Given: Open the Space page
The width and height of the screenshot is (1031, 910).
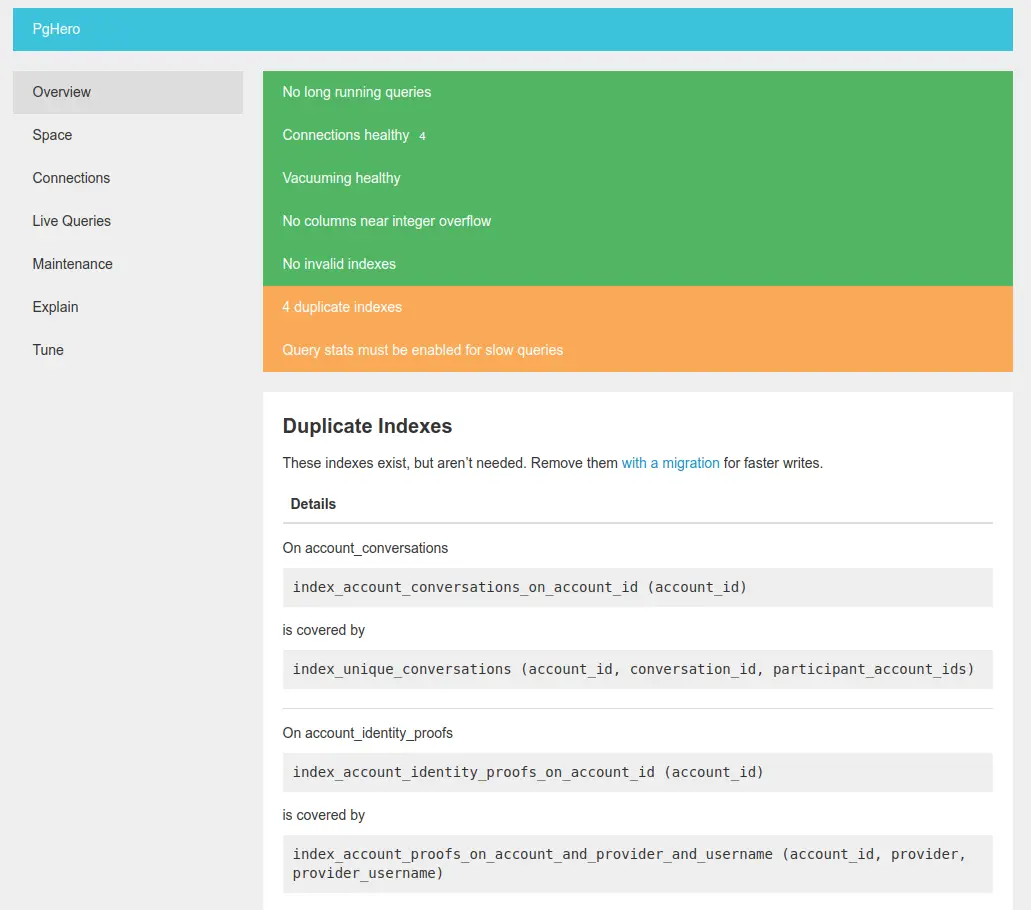Looking at the screenshot, I should coord(128,135).
